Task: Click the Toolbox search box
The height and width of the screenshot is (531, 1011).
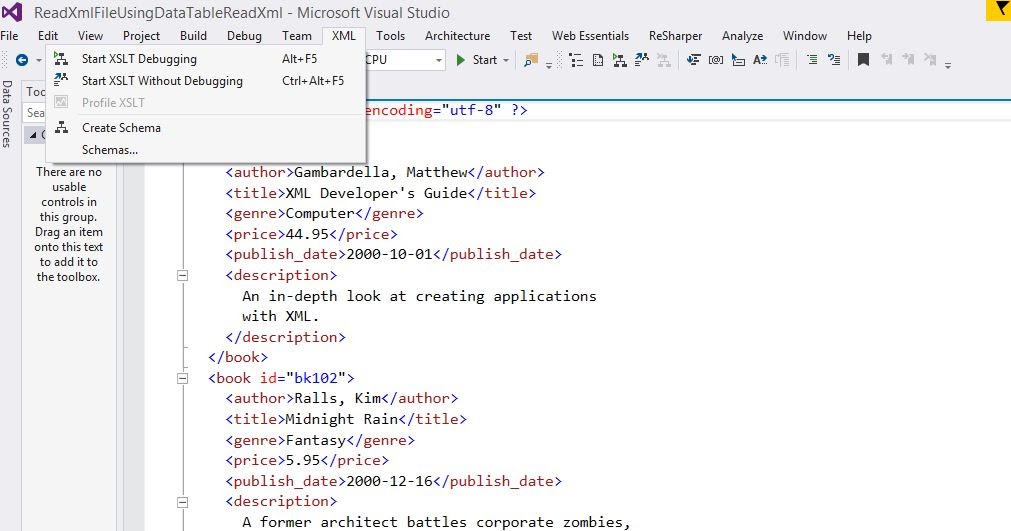Action: click(x=35, y=113)
